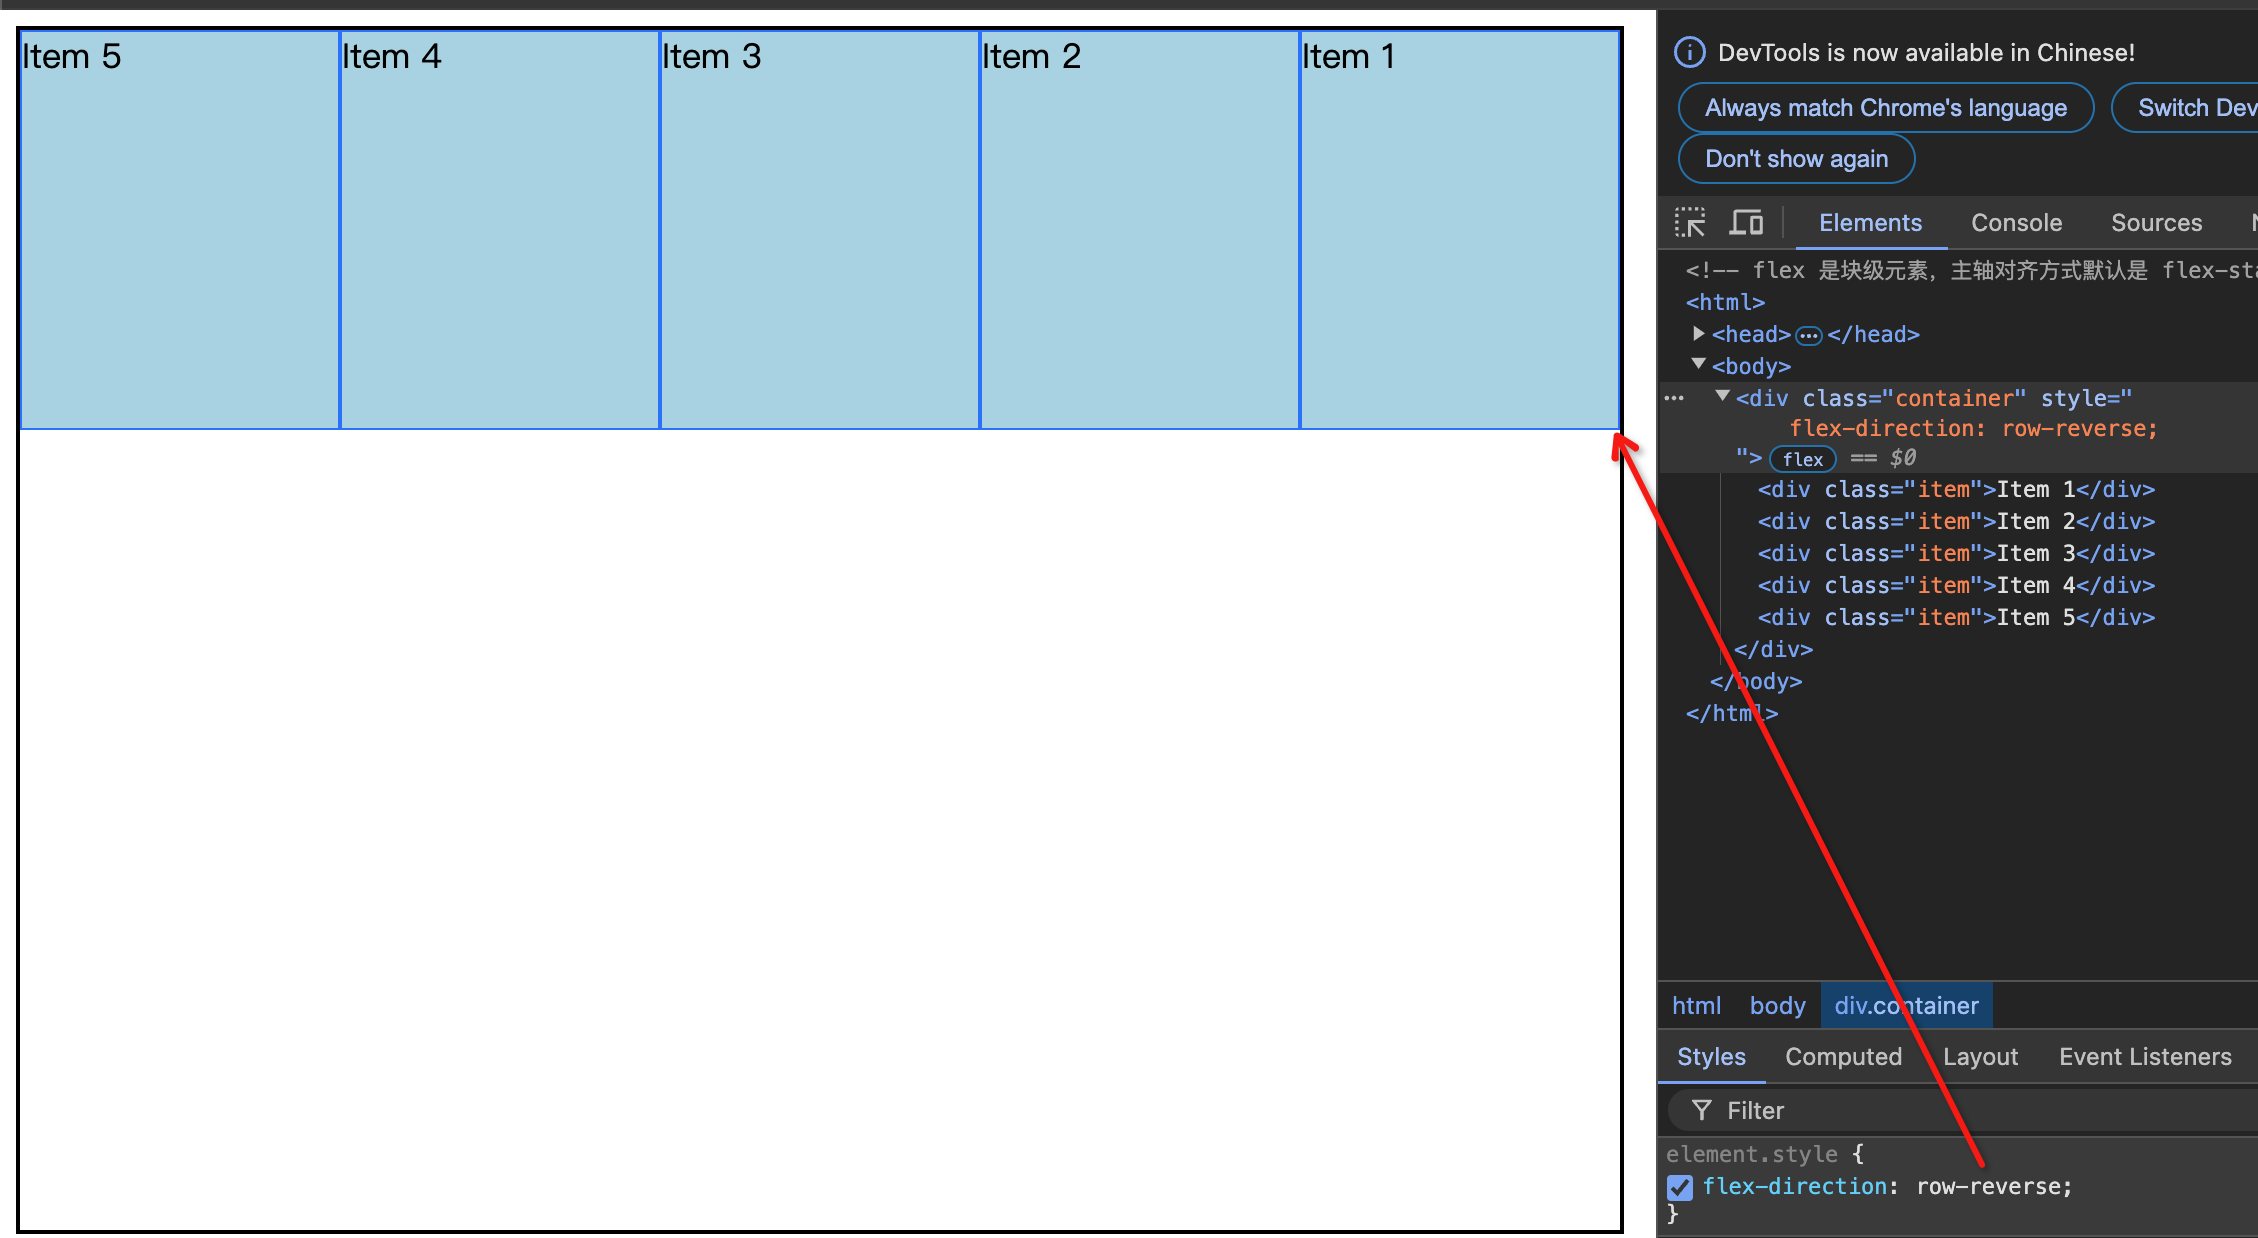Screen dimensions: 2258x1238
Task: Click the filter funnel icon in Styles
Action: tap(1701, 1110)
